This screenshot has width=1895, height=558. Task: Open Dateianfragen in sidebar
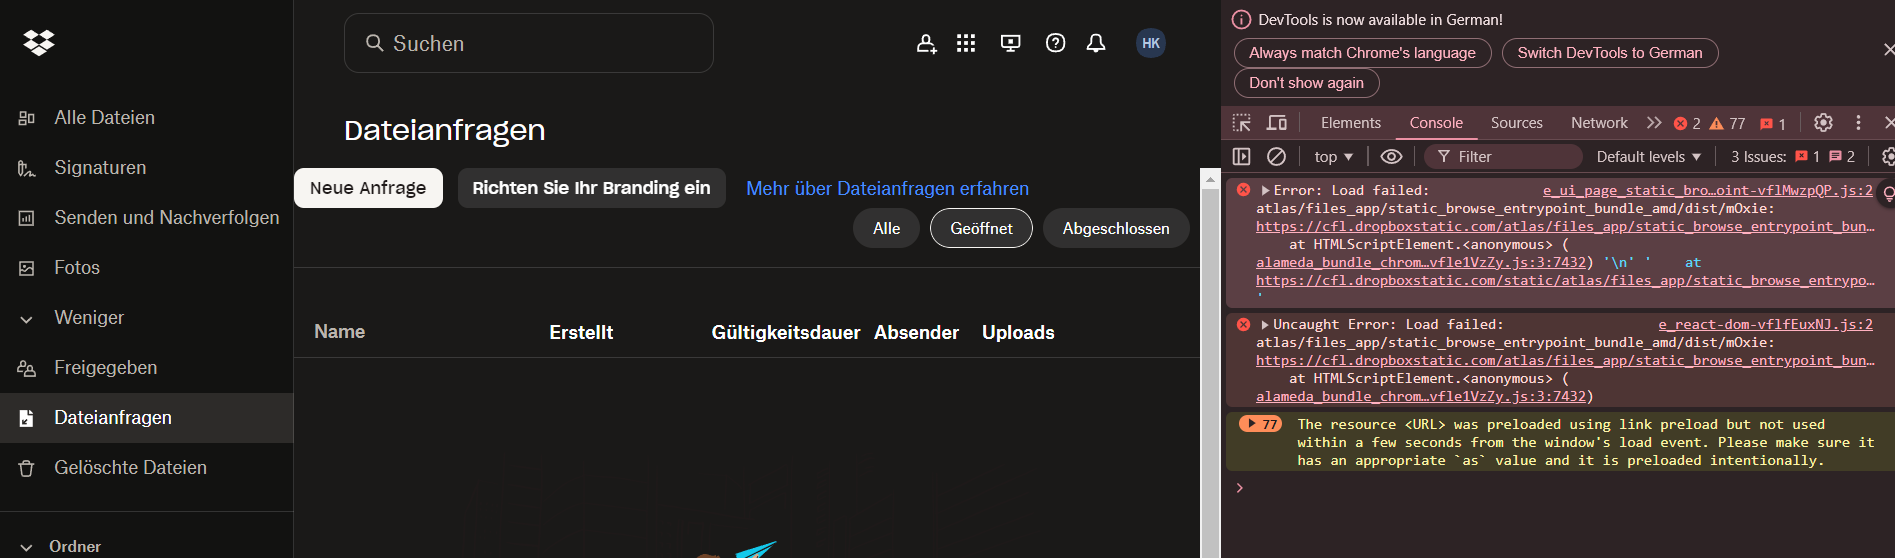(146, 418)
